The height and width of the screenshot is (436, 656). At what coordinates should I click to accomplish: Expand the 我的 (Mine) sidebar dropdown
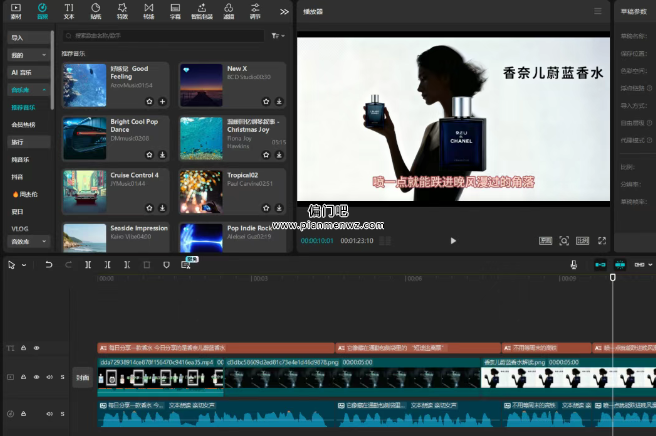pyautogui.click(x=45, y=54)
